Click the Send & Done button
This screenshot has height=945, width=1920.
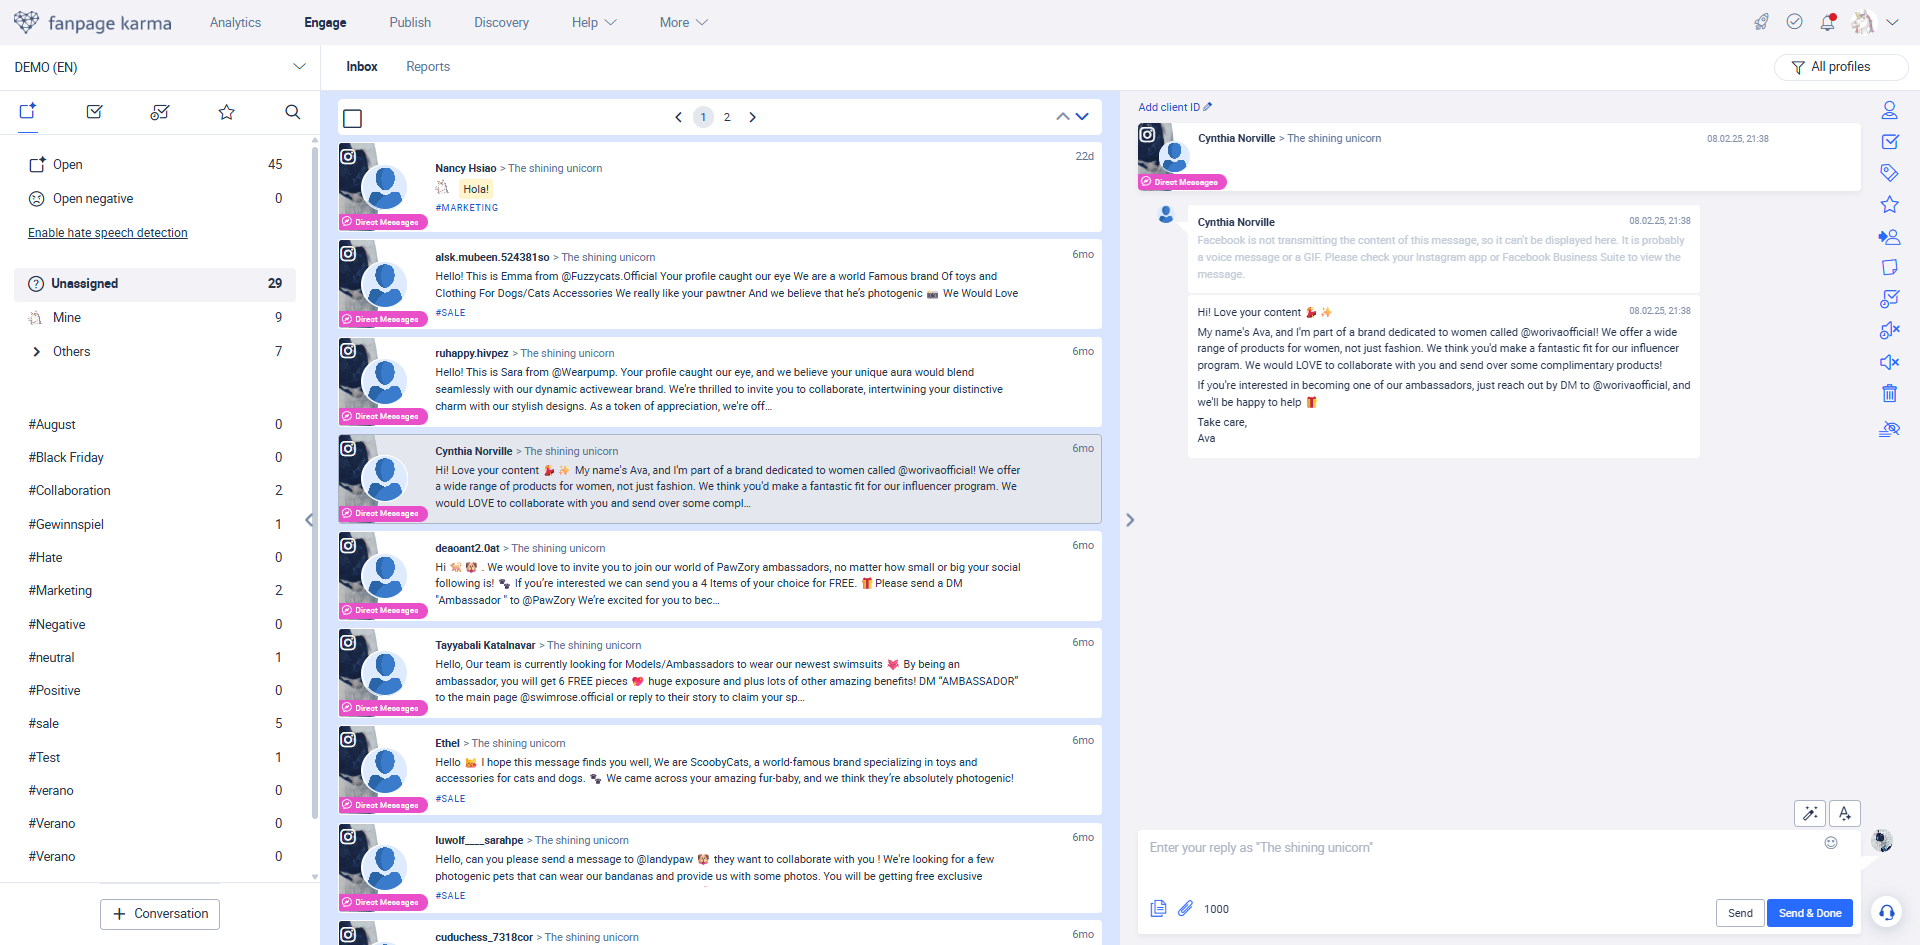pos(1810,913)
